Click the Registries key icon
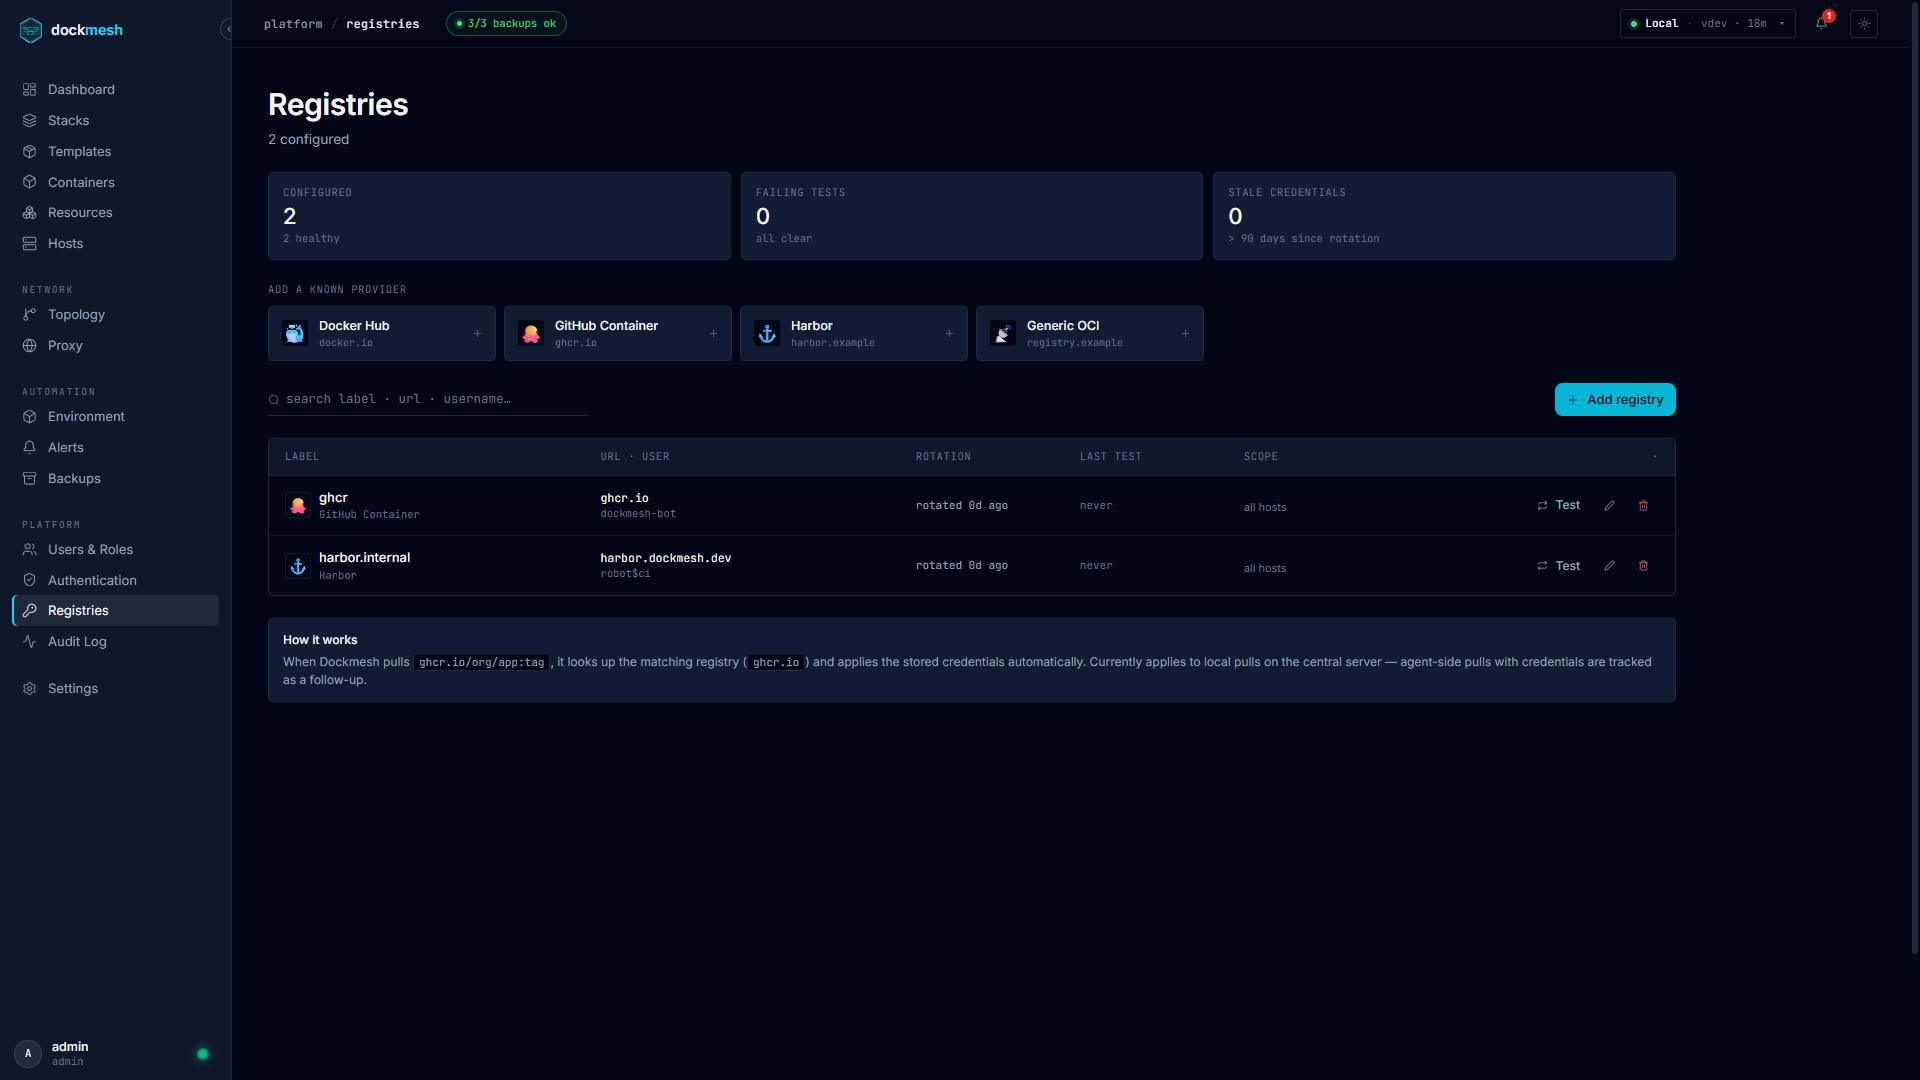This screenshot has height=1080, width=1920. (29, 610)
